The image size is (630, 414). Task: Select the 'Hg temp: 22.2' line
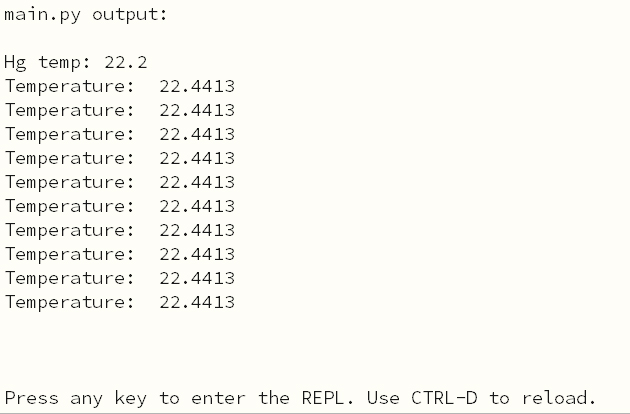coord(76,63)
